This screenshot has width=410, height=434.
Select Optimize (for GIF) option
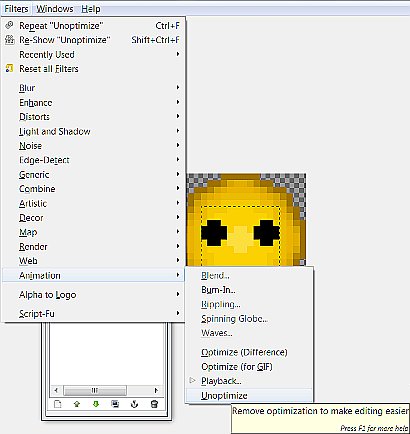tap(249, 367)
